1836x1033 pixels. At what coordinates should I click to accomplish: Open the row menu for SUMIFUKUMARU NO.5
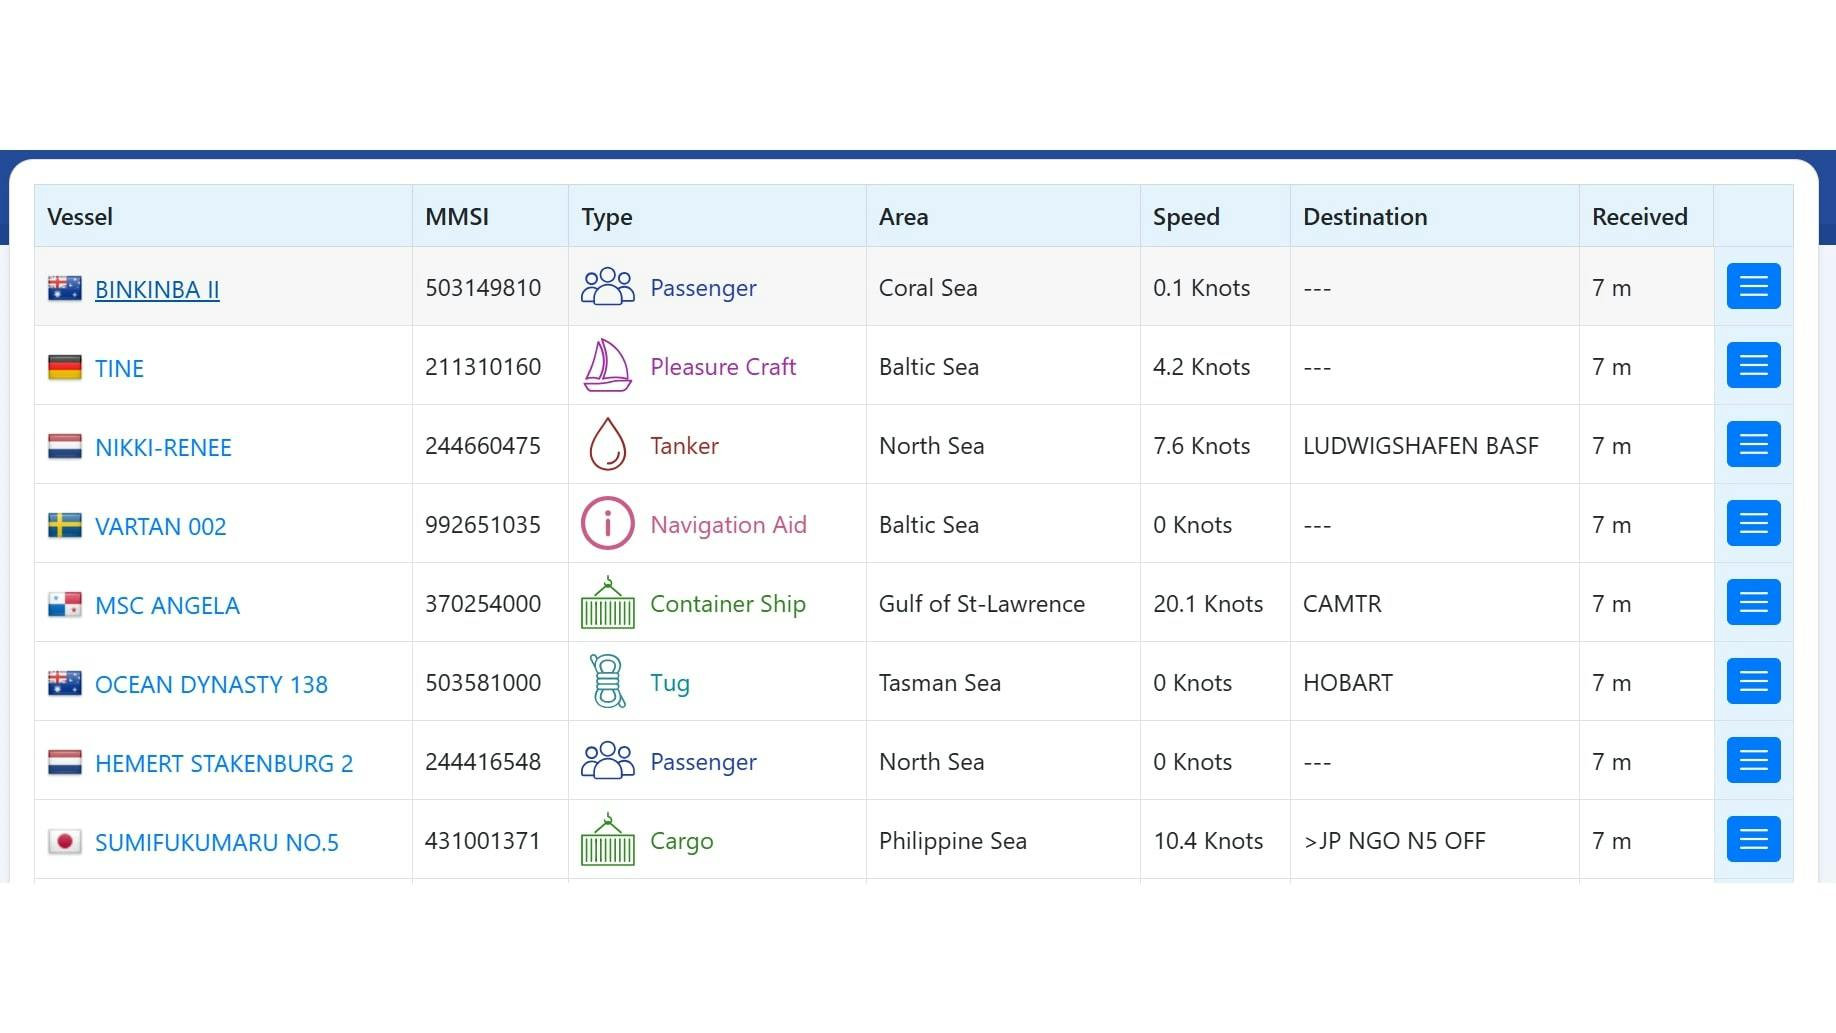(1754, 839)
